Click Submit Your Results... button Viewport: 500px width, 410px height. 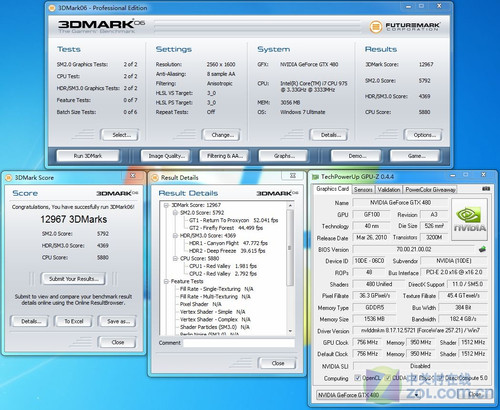(74, 279)
